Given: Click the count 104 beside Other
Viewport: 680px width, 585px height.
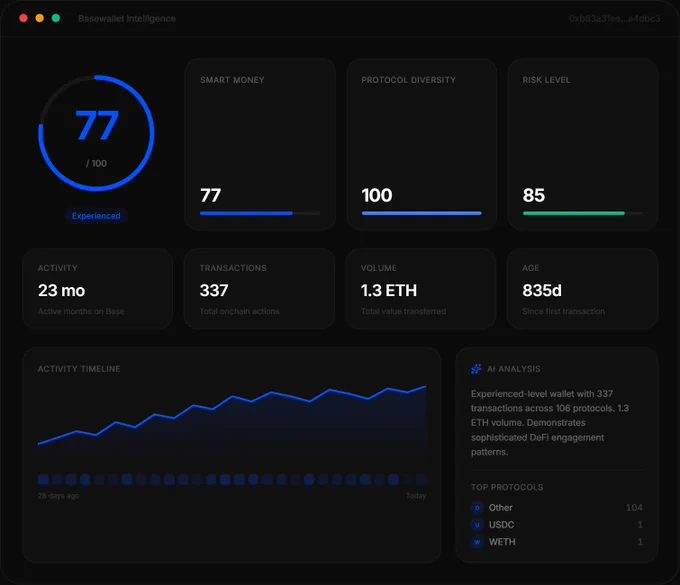Looking at the screenshot, I should coord(634,507).
